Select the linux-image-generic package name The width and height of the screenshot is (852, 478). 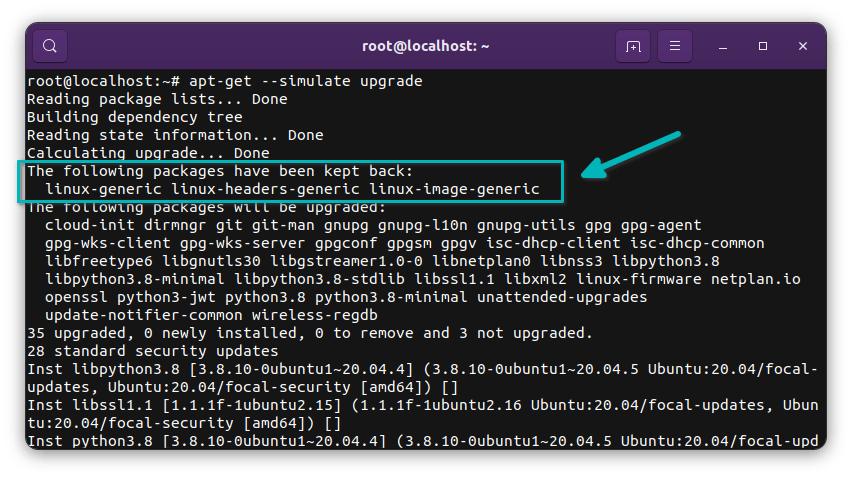pos(454,189)
